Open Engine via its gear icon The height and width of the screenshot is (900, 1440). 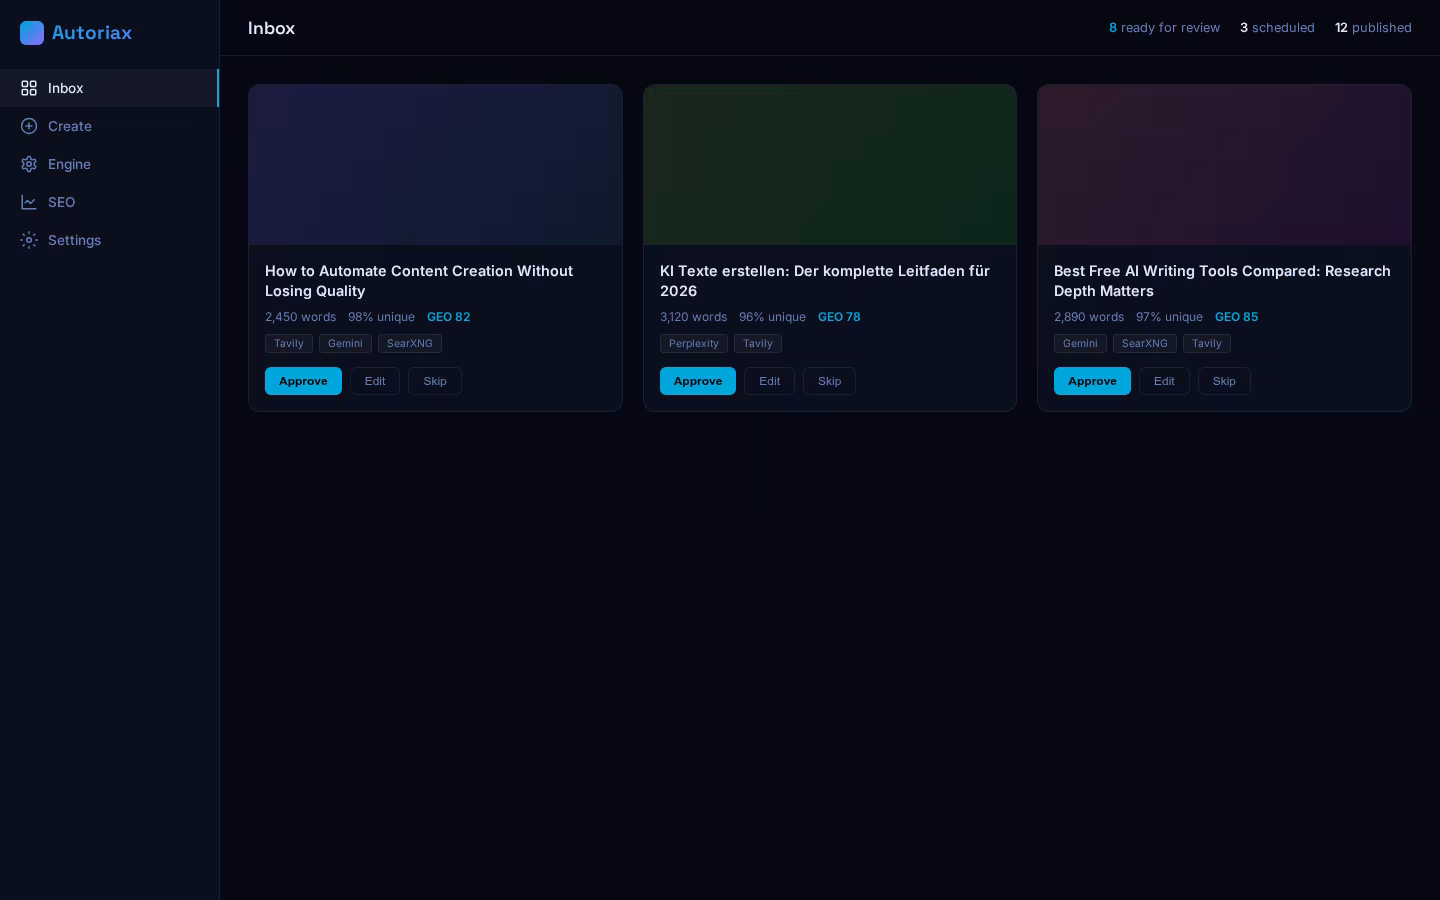point(29,164)
